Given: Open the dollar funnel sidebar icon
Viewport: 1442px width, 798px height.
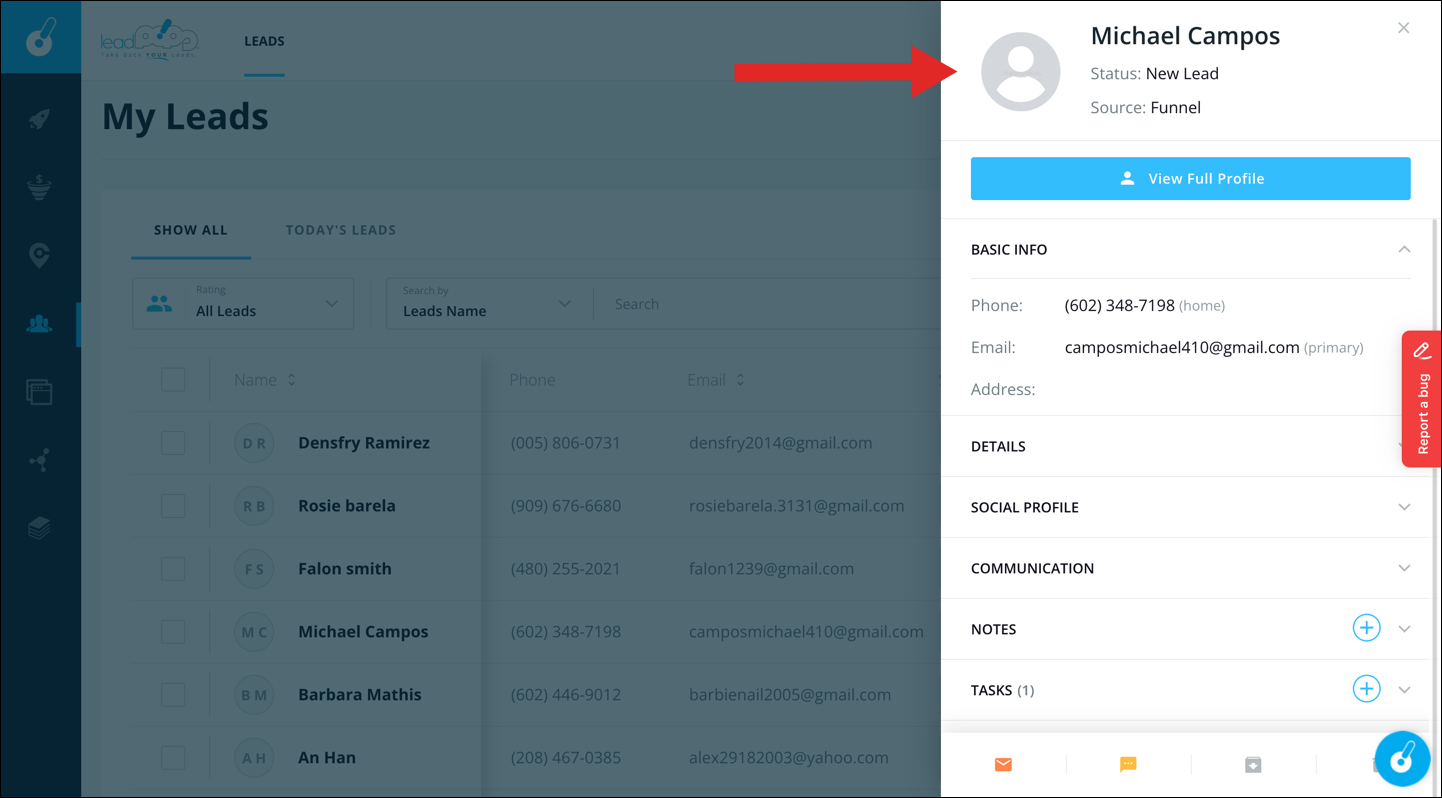Looking at the screenshot, I should [39, 187].
